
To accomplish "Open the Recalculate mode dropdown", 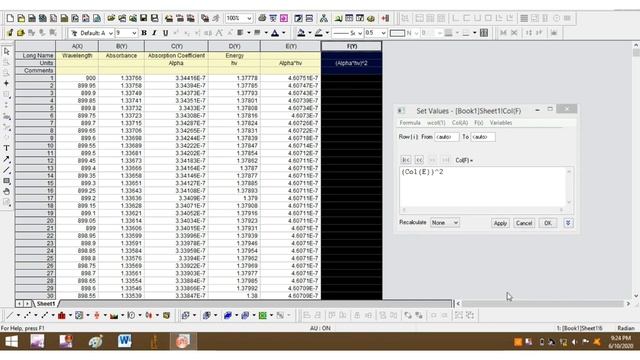I will coord(445,223).
